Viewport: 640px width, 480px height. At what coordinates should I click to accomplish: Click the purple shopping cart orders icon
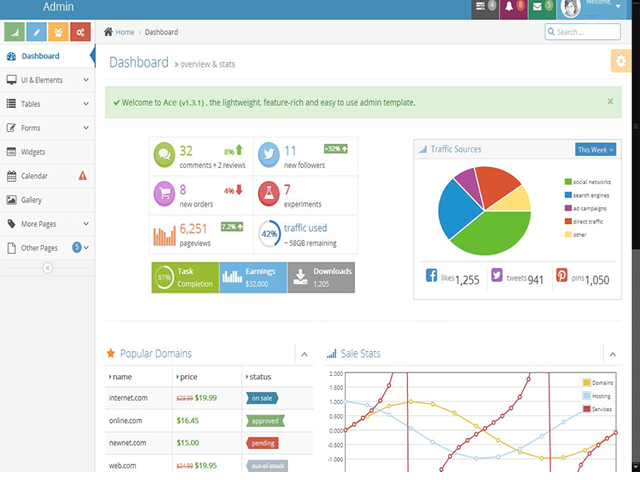(x=164, y=193)
